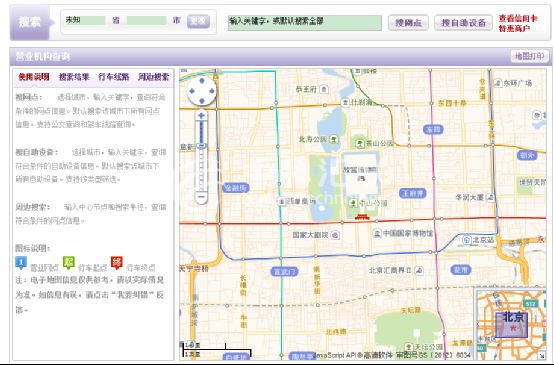Click the 地图打印 button
This screenshot has height=365, width=554.
pos(529,56)
